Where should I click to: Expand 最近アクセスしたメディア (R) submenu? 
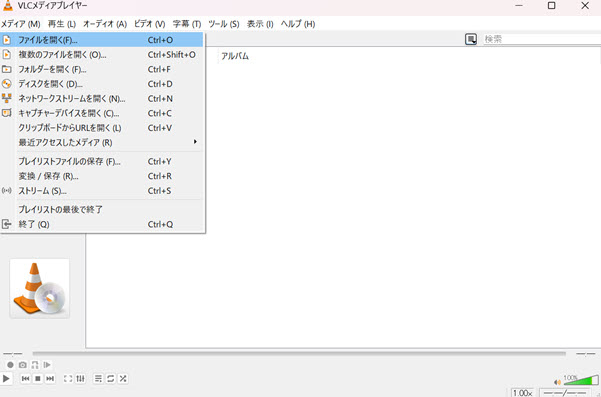(x=102, y=142)
